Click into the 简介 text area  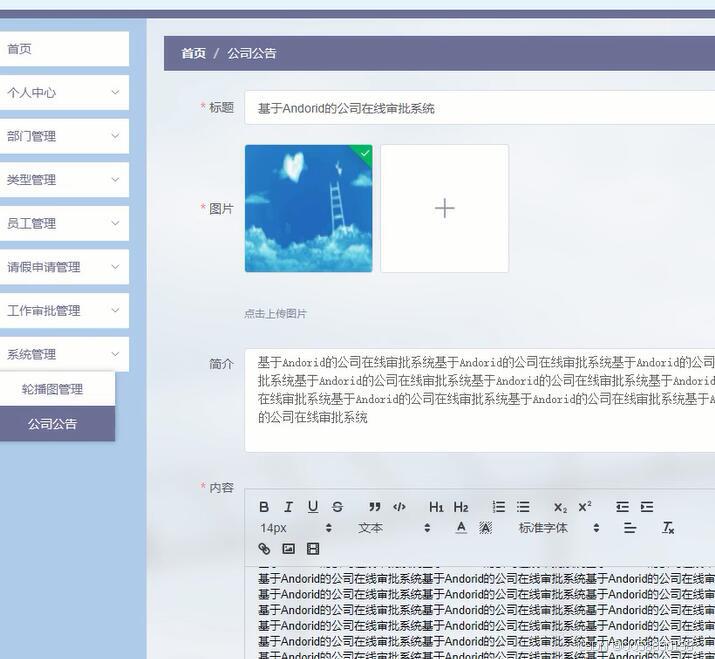tap(480, 400)
